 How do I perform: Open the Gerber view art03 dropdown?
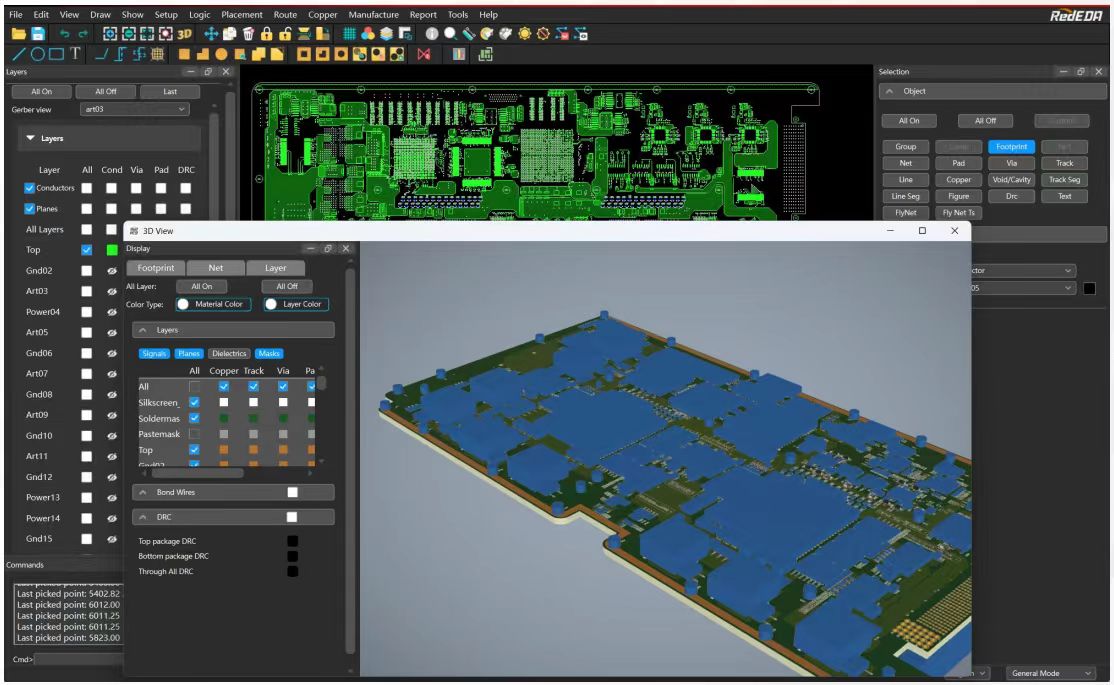pos(133,108)
